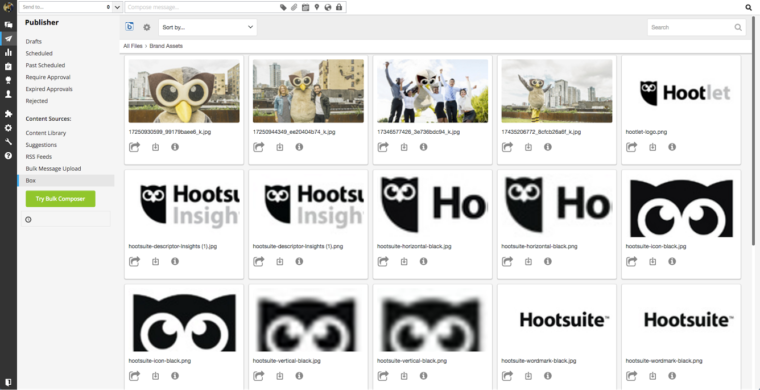The width and height of the screenshot is (760, 390).
Task: Download hootsuite-icon-black.jpg
Action: 652,262
